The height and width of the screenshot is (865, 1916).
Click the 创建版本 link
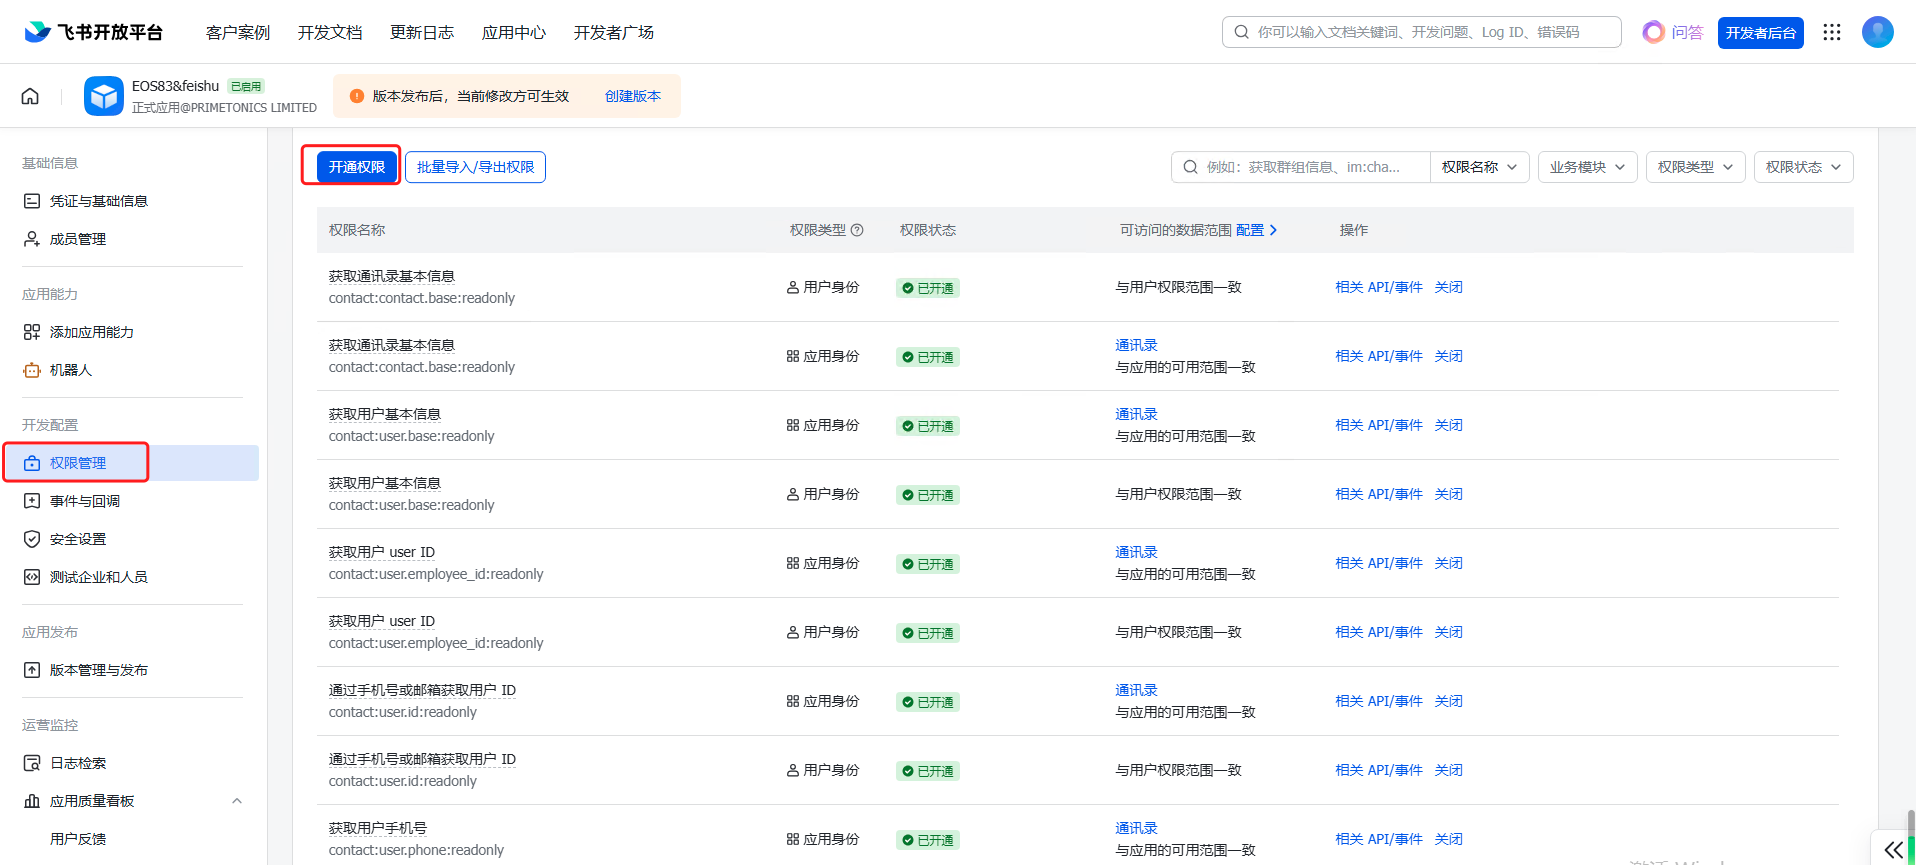click(632, 96)
